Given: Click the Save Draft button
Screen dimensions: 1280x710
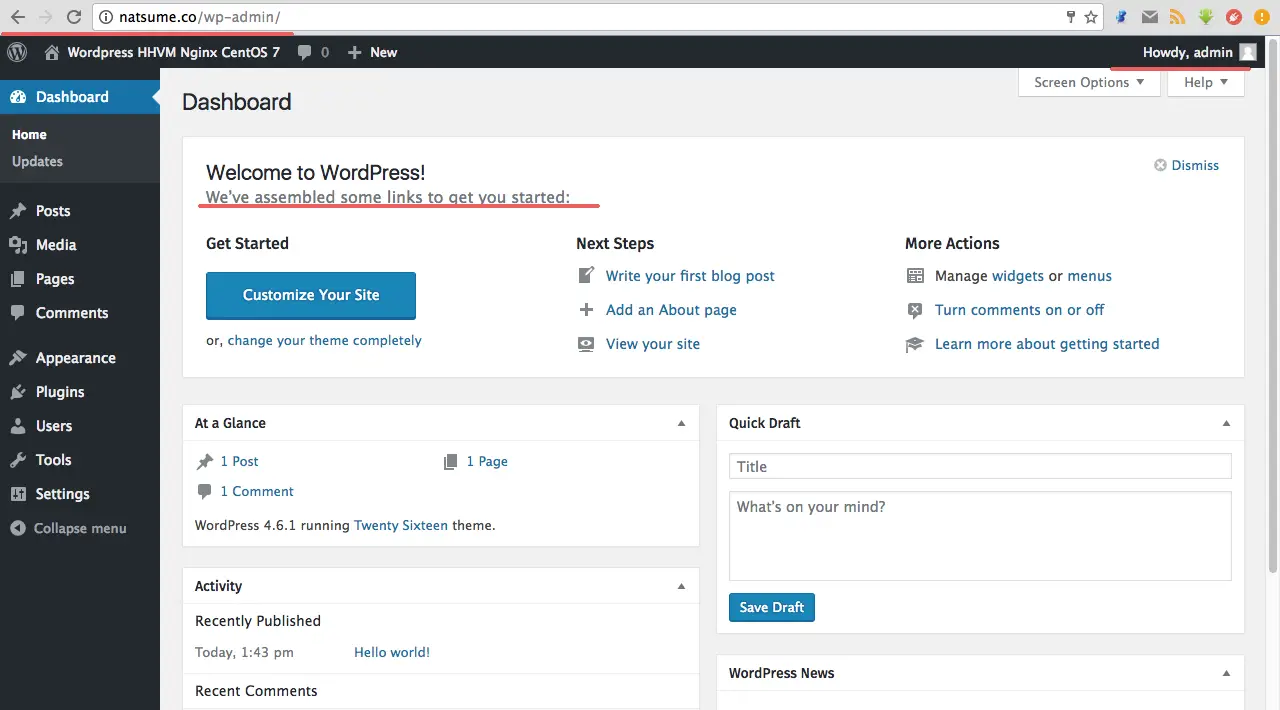Looking at the screenshot, I should tap(772, 607).
